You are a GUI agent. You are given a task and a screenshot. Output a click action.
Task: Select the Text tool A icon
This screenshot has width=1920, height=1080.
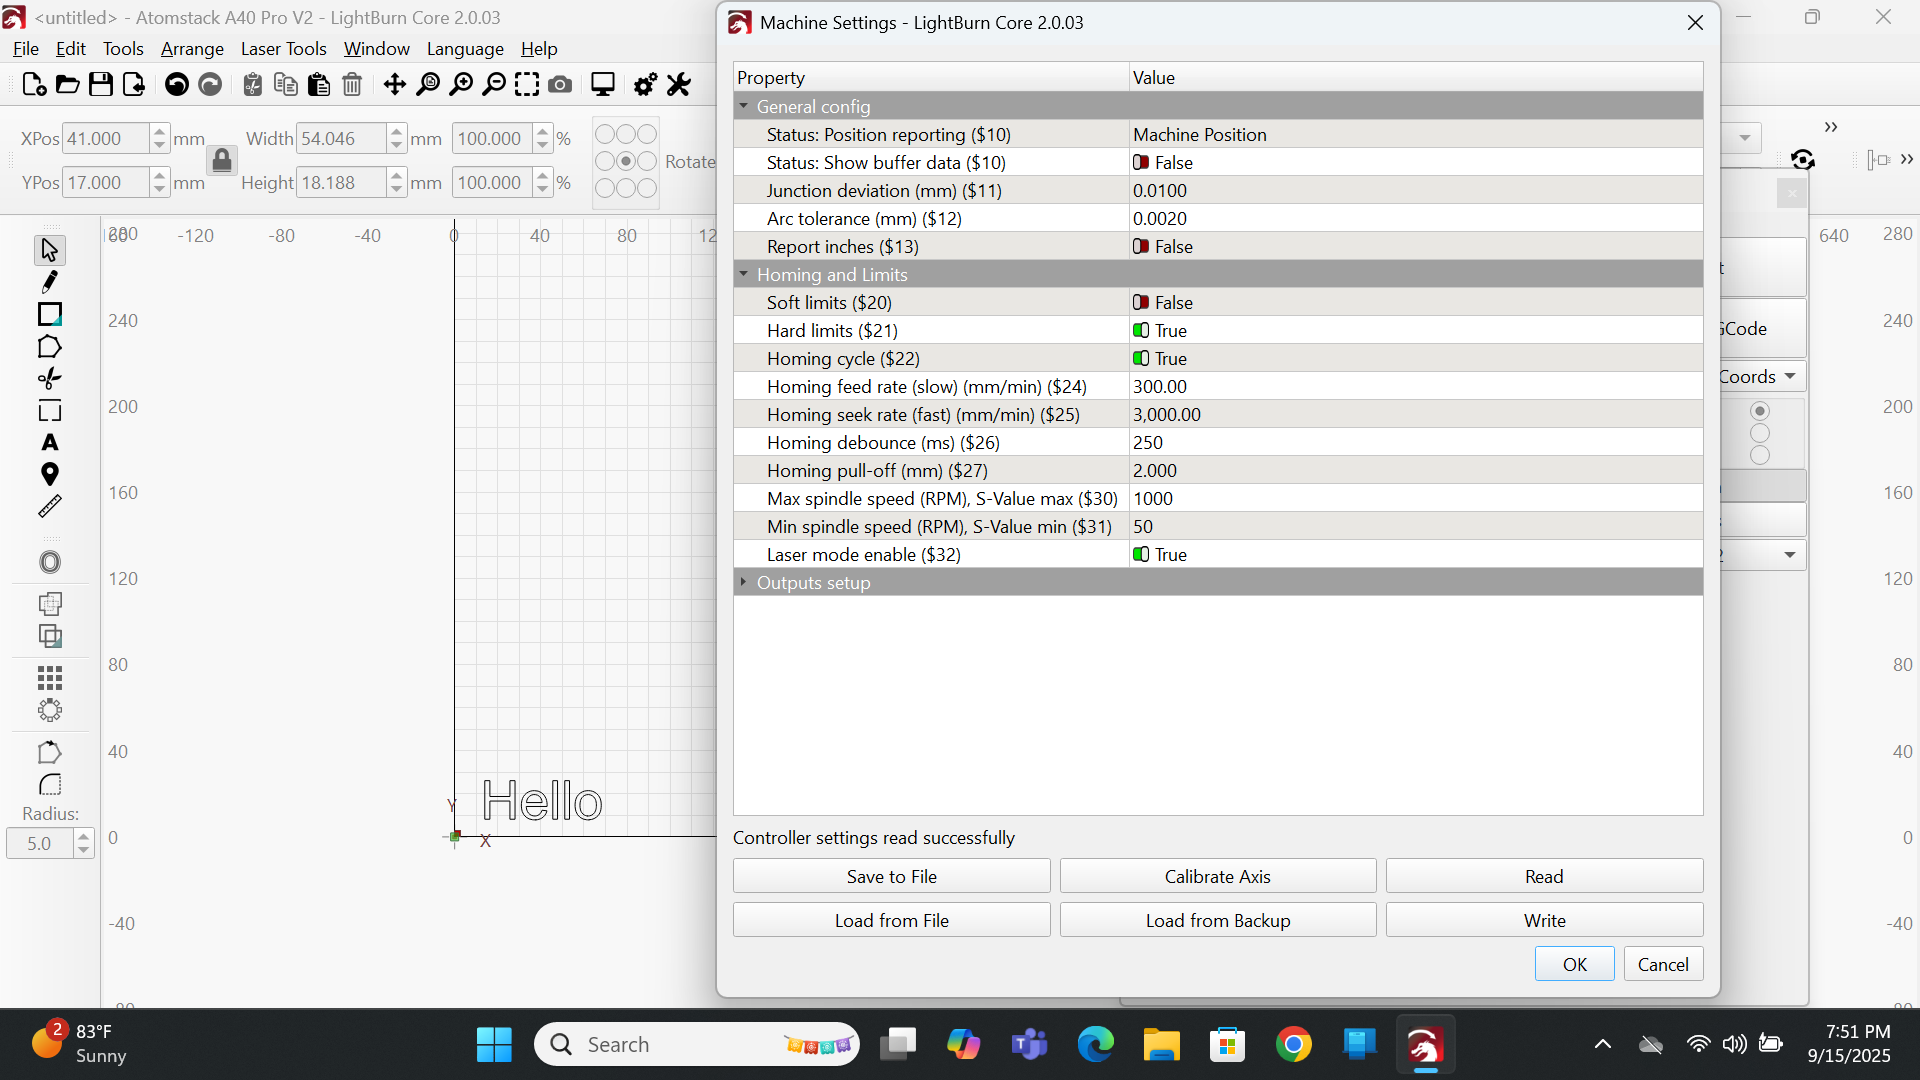[49, 443]
